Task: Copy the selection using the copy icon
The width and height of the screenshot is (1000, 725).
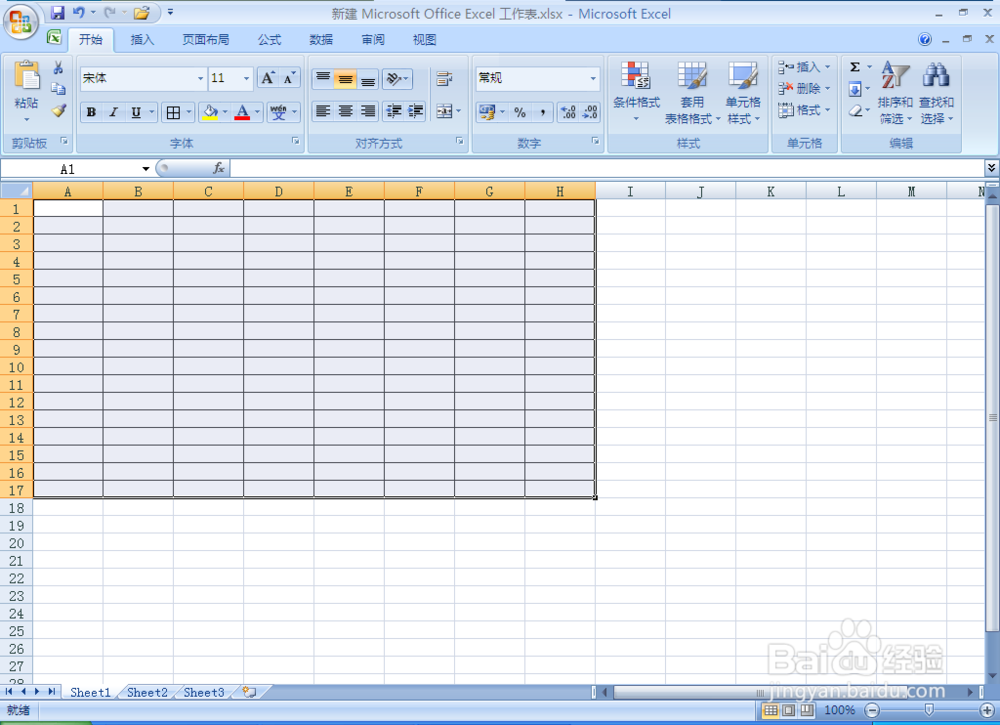Action: [58, 89]
